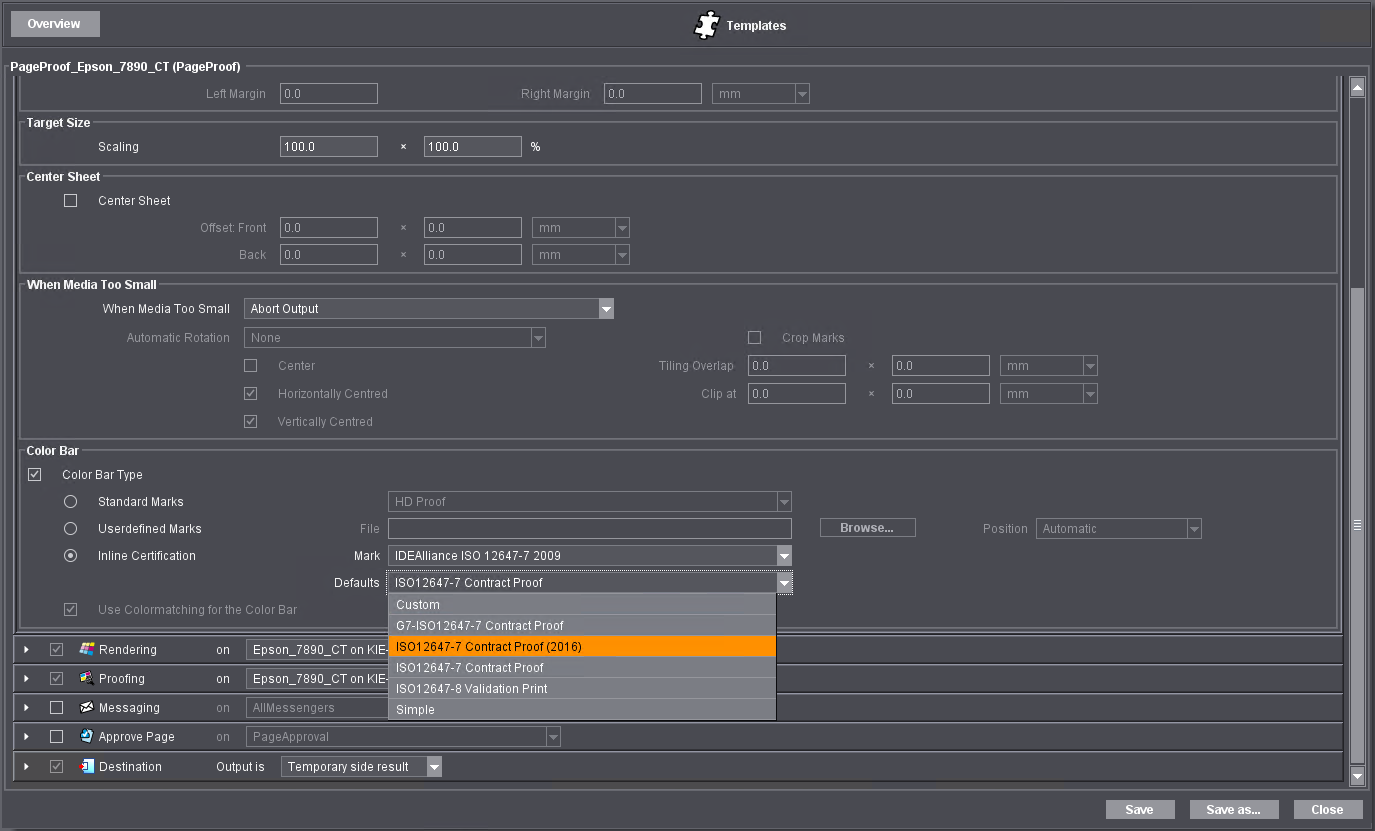Click the first Offset Front field
This screenshot has height=831, width=1375.
[329, 228]
